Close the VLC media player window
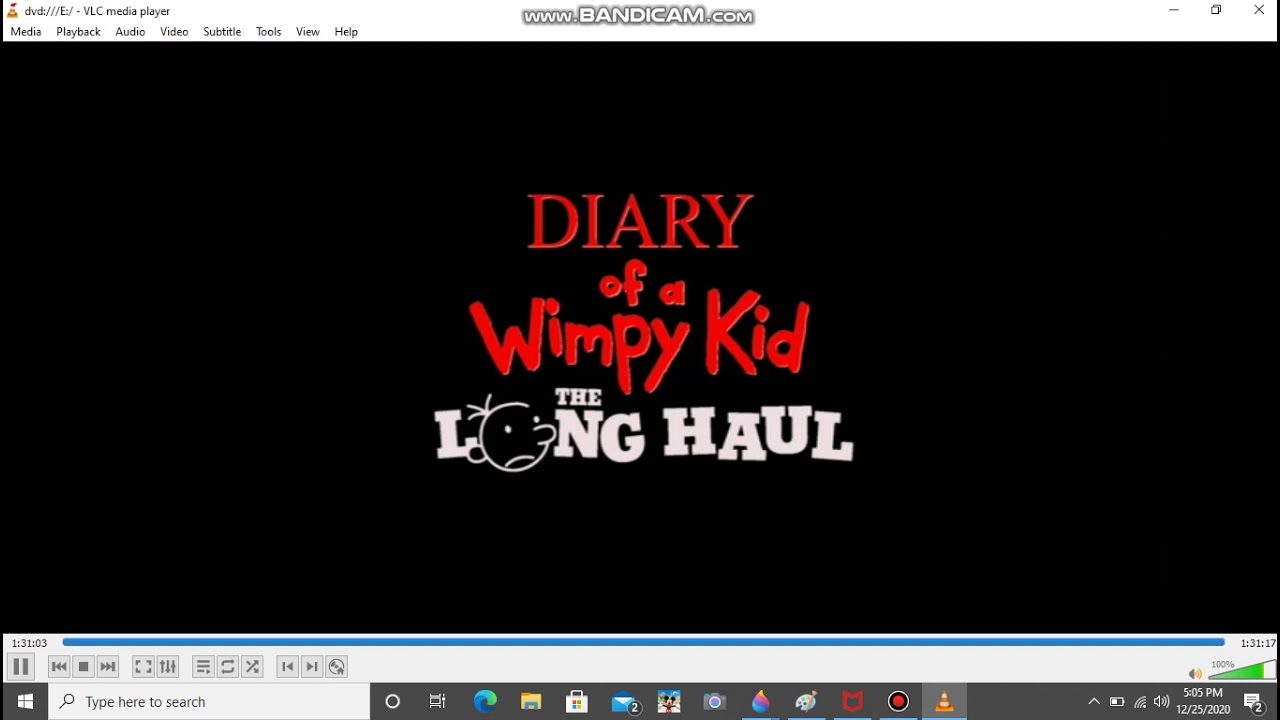1280x720 pixels. tap(1259, 10)
